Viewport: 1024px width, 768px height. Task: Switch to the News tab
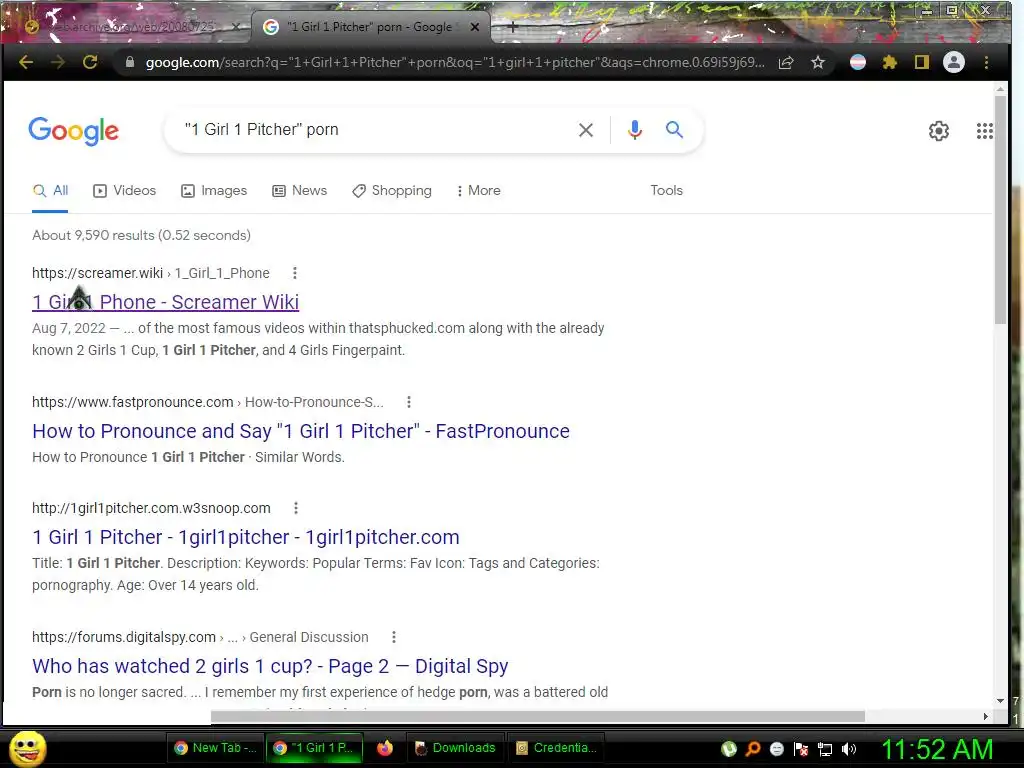coord(300,191)
